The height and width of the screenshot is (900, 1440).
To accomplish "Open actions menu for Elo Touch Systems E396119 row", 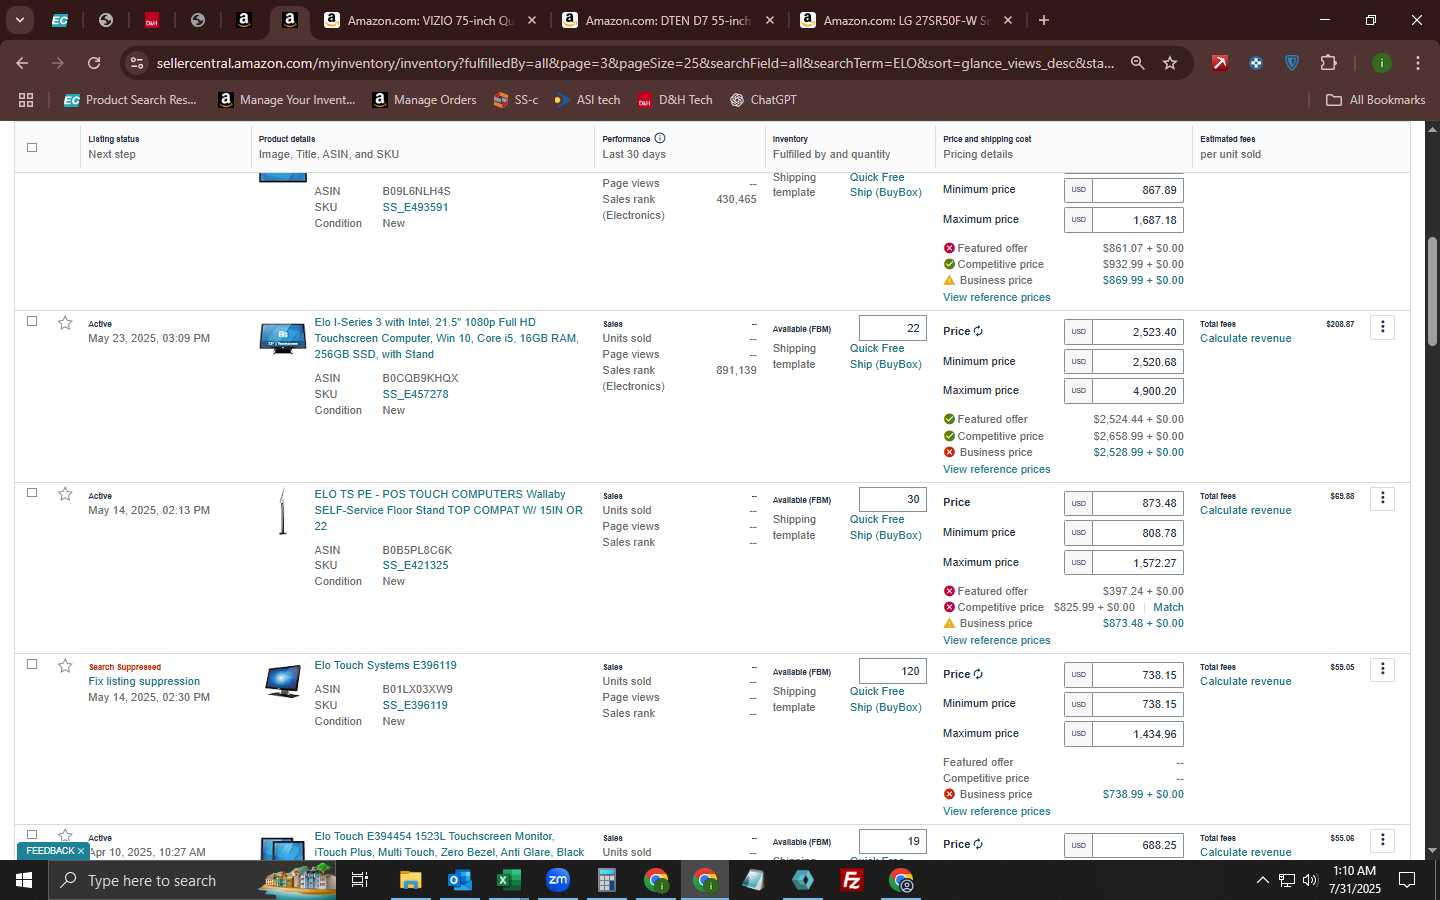I will coord(1382,669).
